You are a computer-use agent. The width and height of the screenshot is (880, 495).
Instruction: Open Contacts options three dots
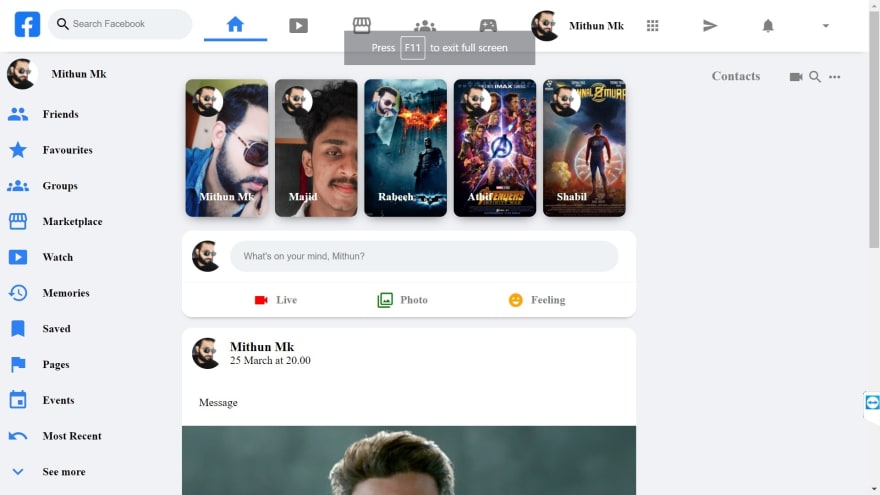835,77
